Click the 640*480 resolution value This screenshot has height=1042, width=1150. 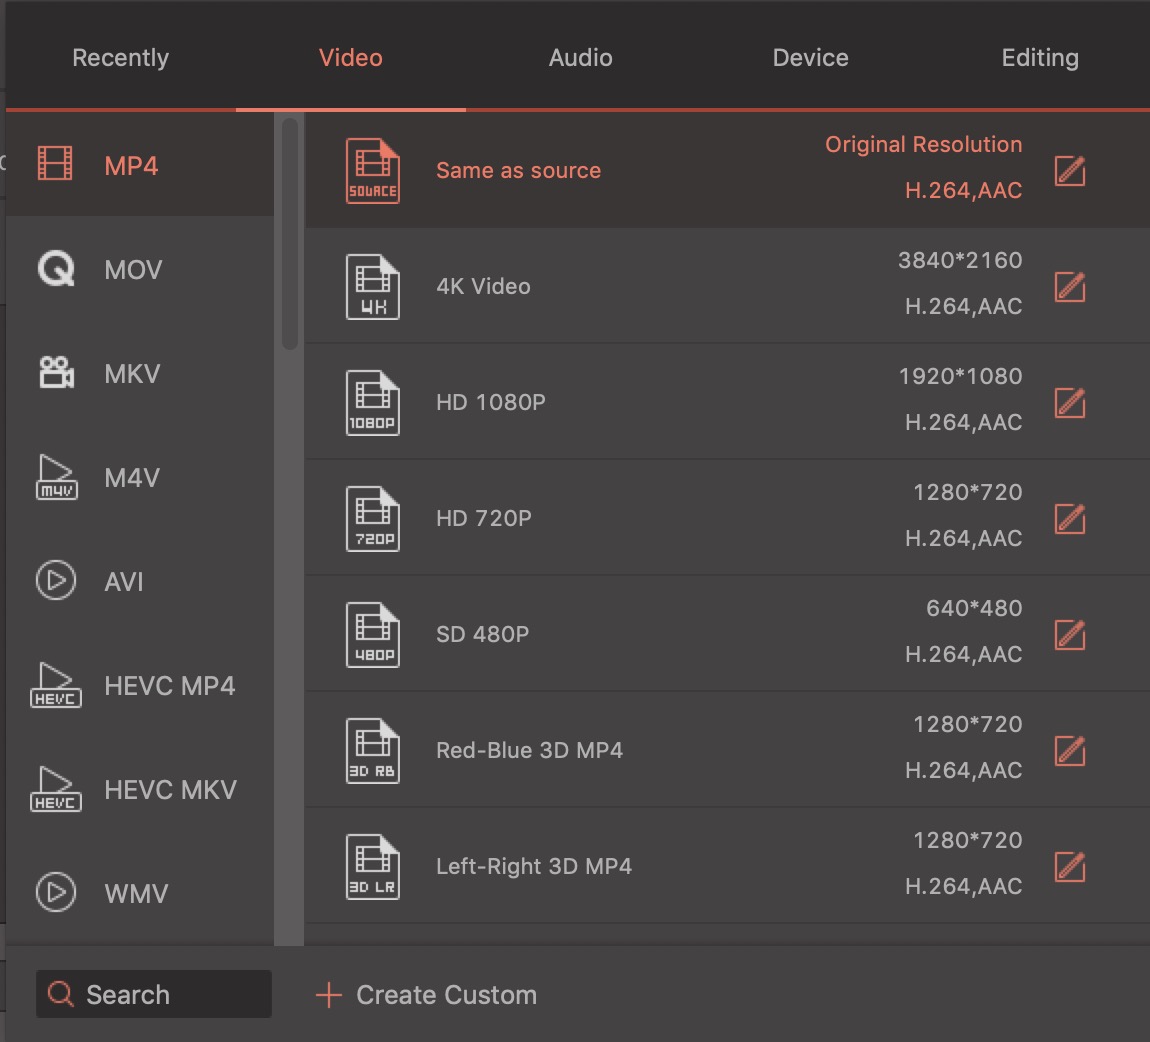point(974,608)
